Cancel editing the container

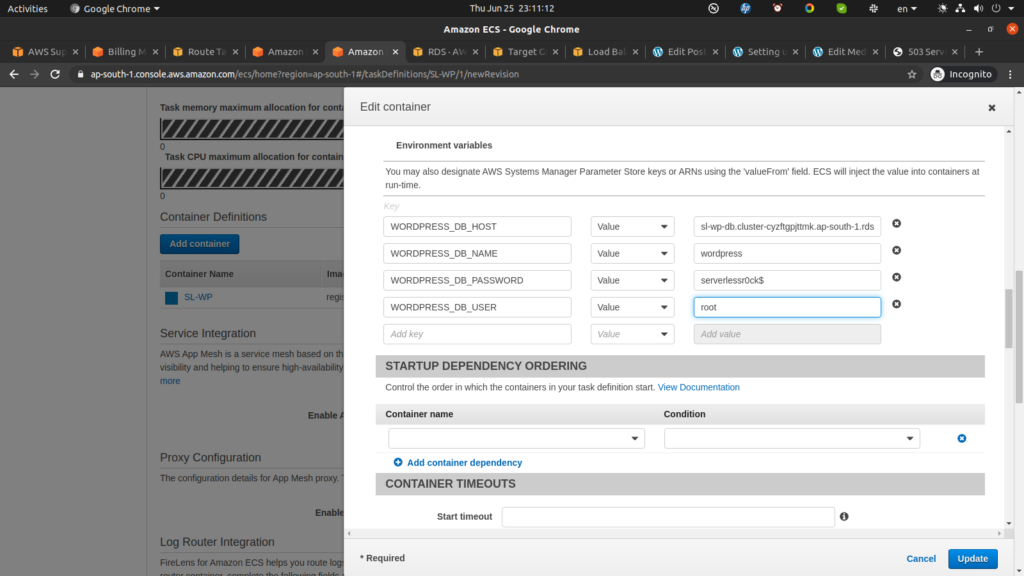click(x=921, y=558)
